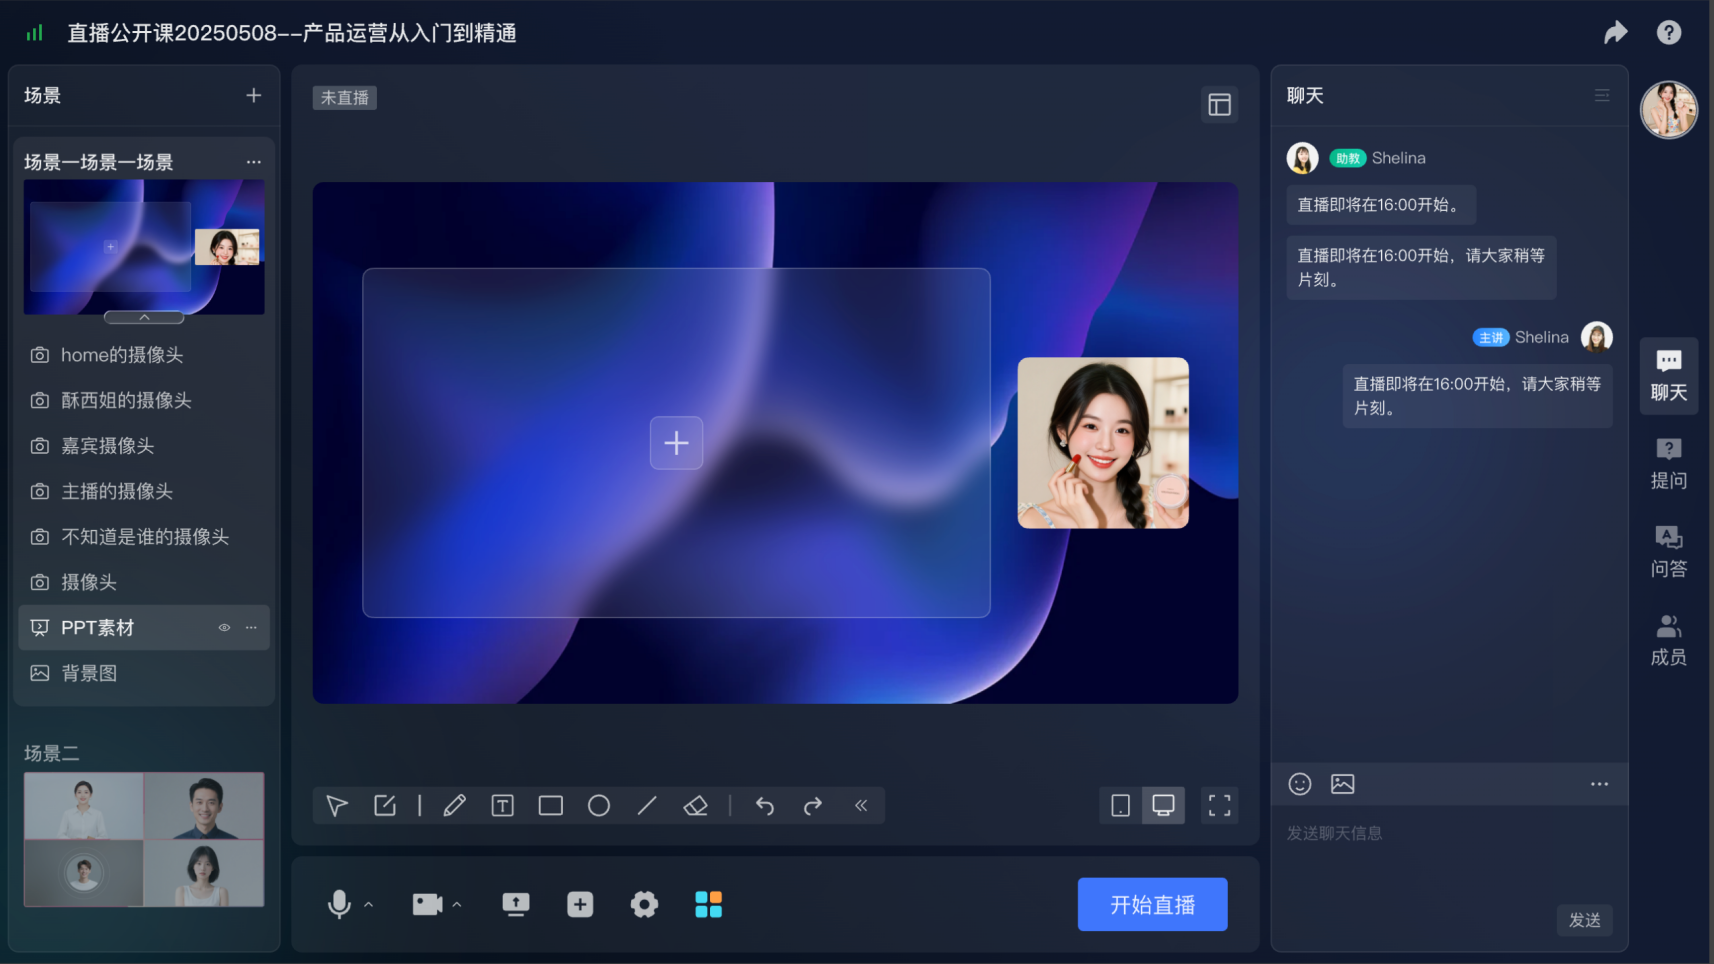Click the 开始直播 button
The height and width of the screenshot is (964, 1714).
[x=1152, y=905]
